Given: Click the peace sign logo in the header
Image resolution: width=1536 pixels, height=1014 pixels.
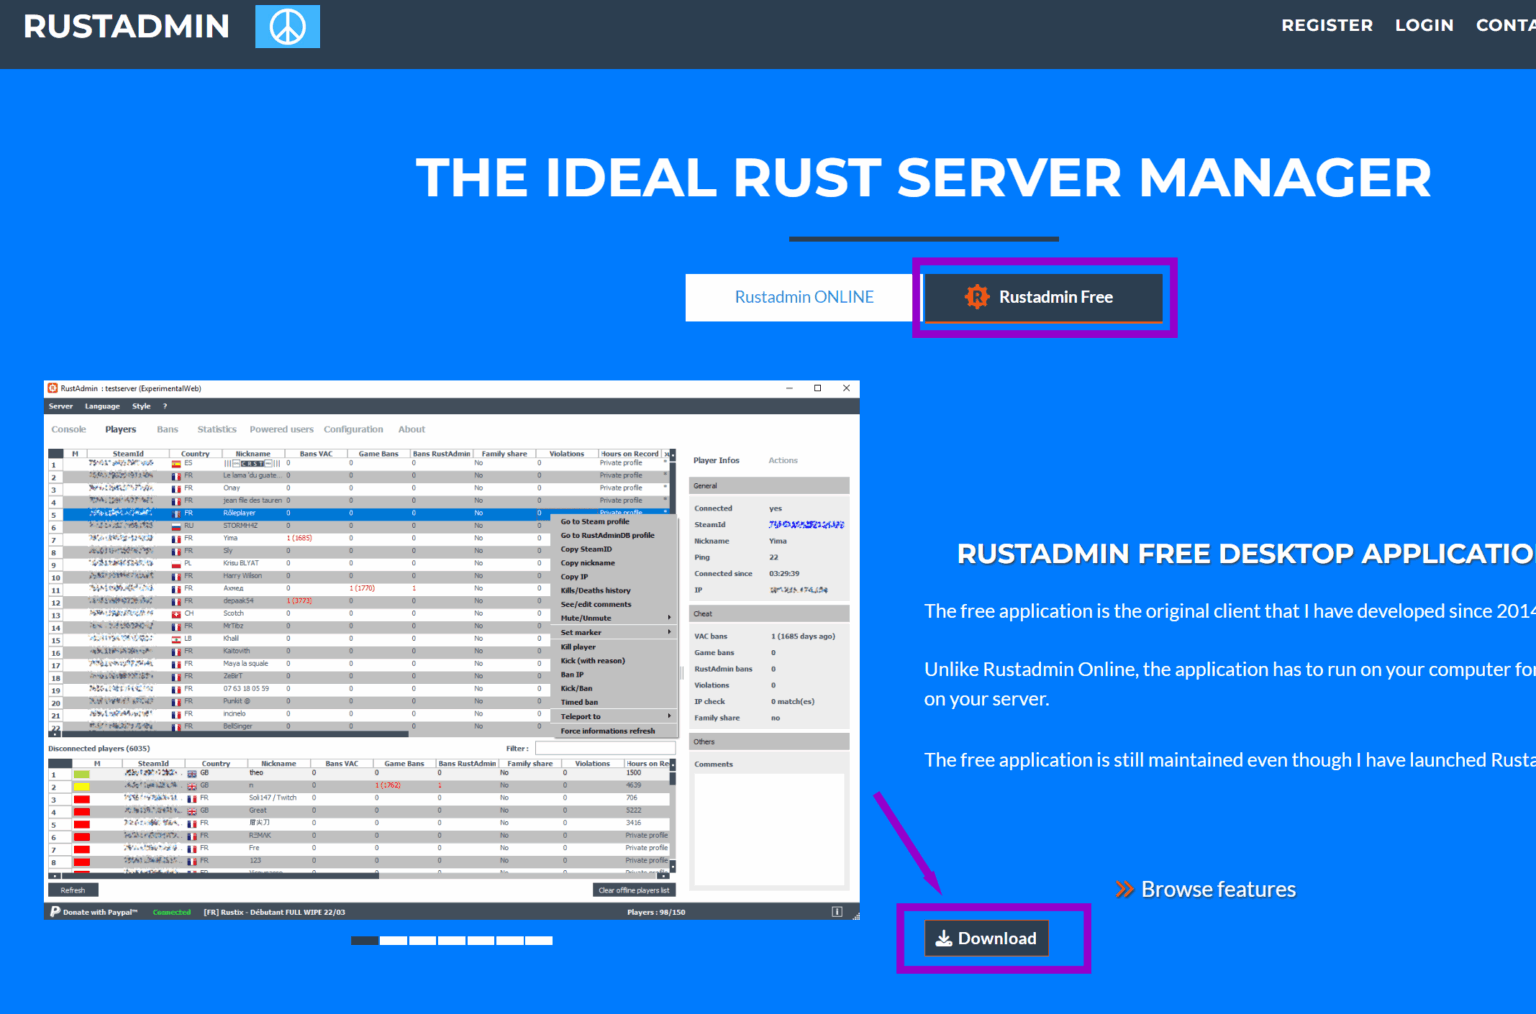Looking at the screenshot, I should tap(287, 26).
